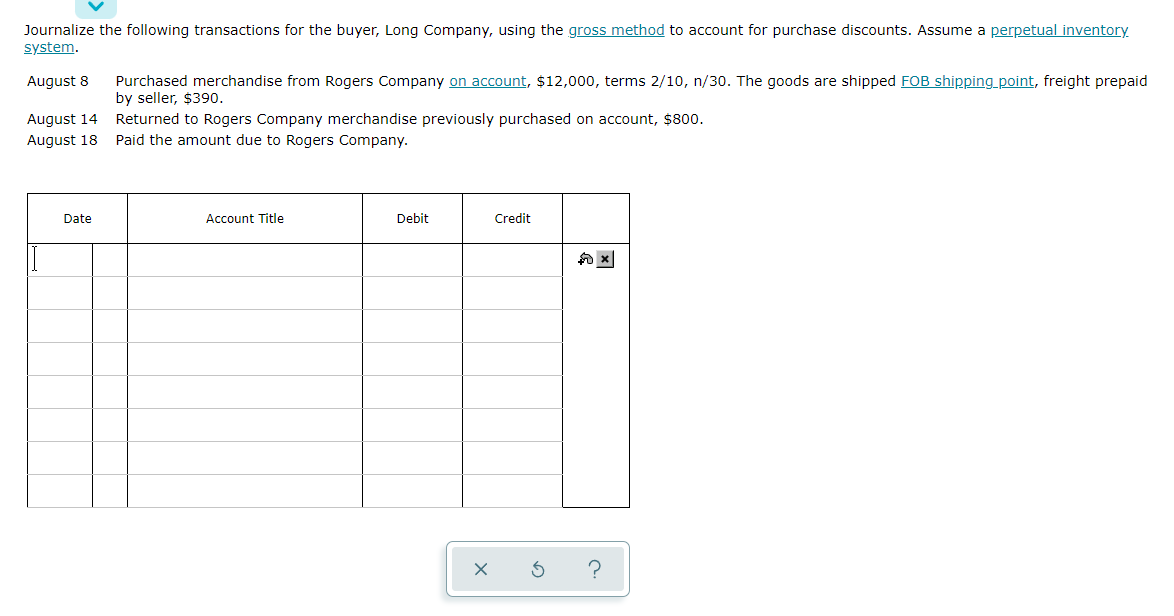The height and width of the screenshot is (616, 1174).
Task: Select the second row Account Title cell
Action: [x=245, y=292]
